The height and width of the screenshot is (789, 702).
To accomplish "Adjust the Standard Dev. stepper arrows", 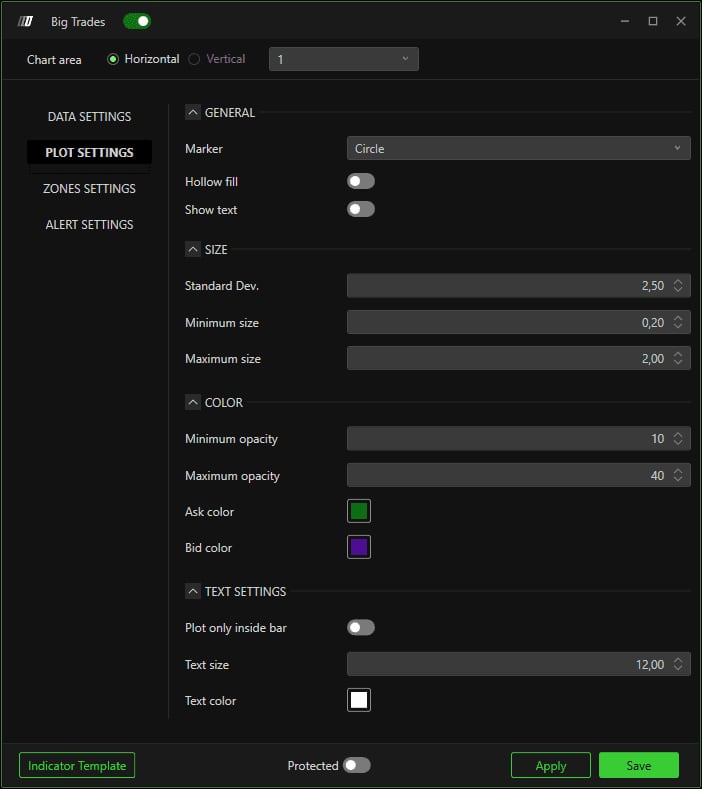I will 678,286.
